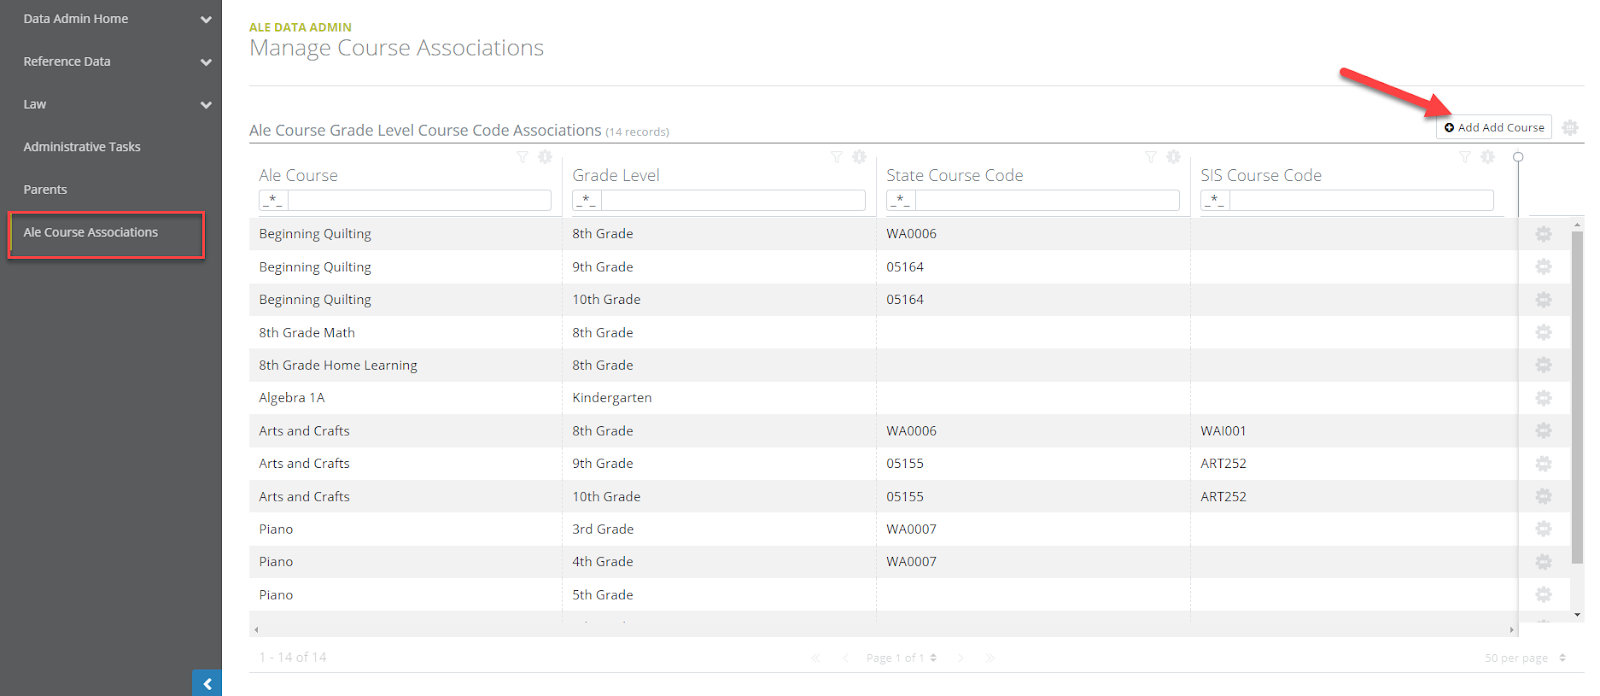Screen dimensions: 1600x696
Task: Click gear icon for Arts and Crafts 10th Grade row
Action: point(1543,496)
